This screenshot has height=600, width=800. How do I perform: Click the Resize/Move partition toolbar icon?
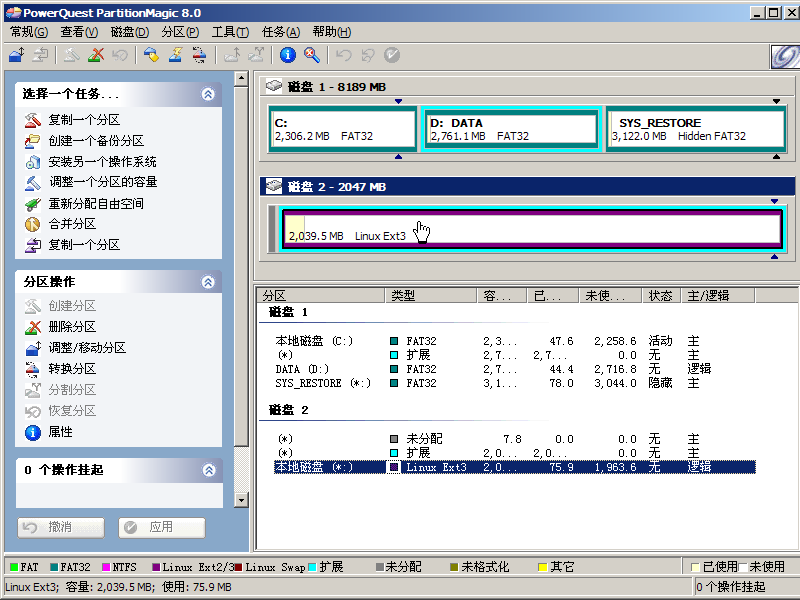pos(16,55)
